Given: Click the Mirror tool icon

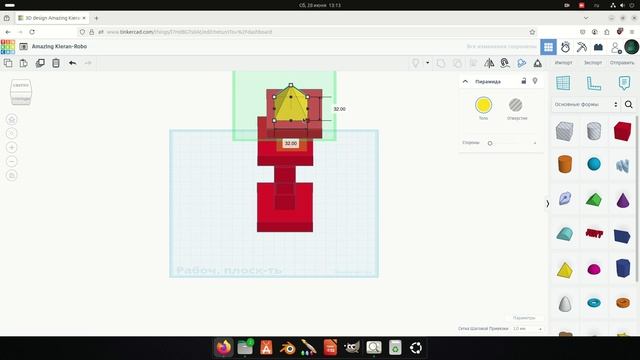Looking at the screenshot, I should coord(489,63).
